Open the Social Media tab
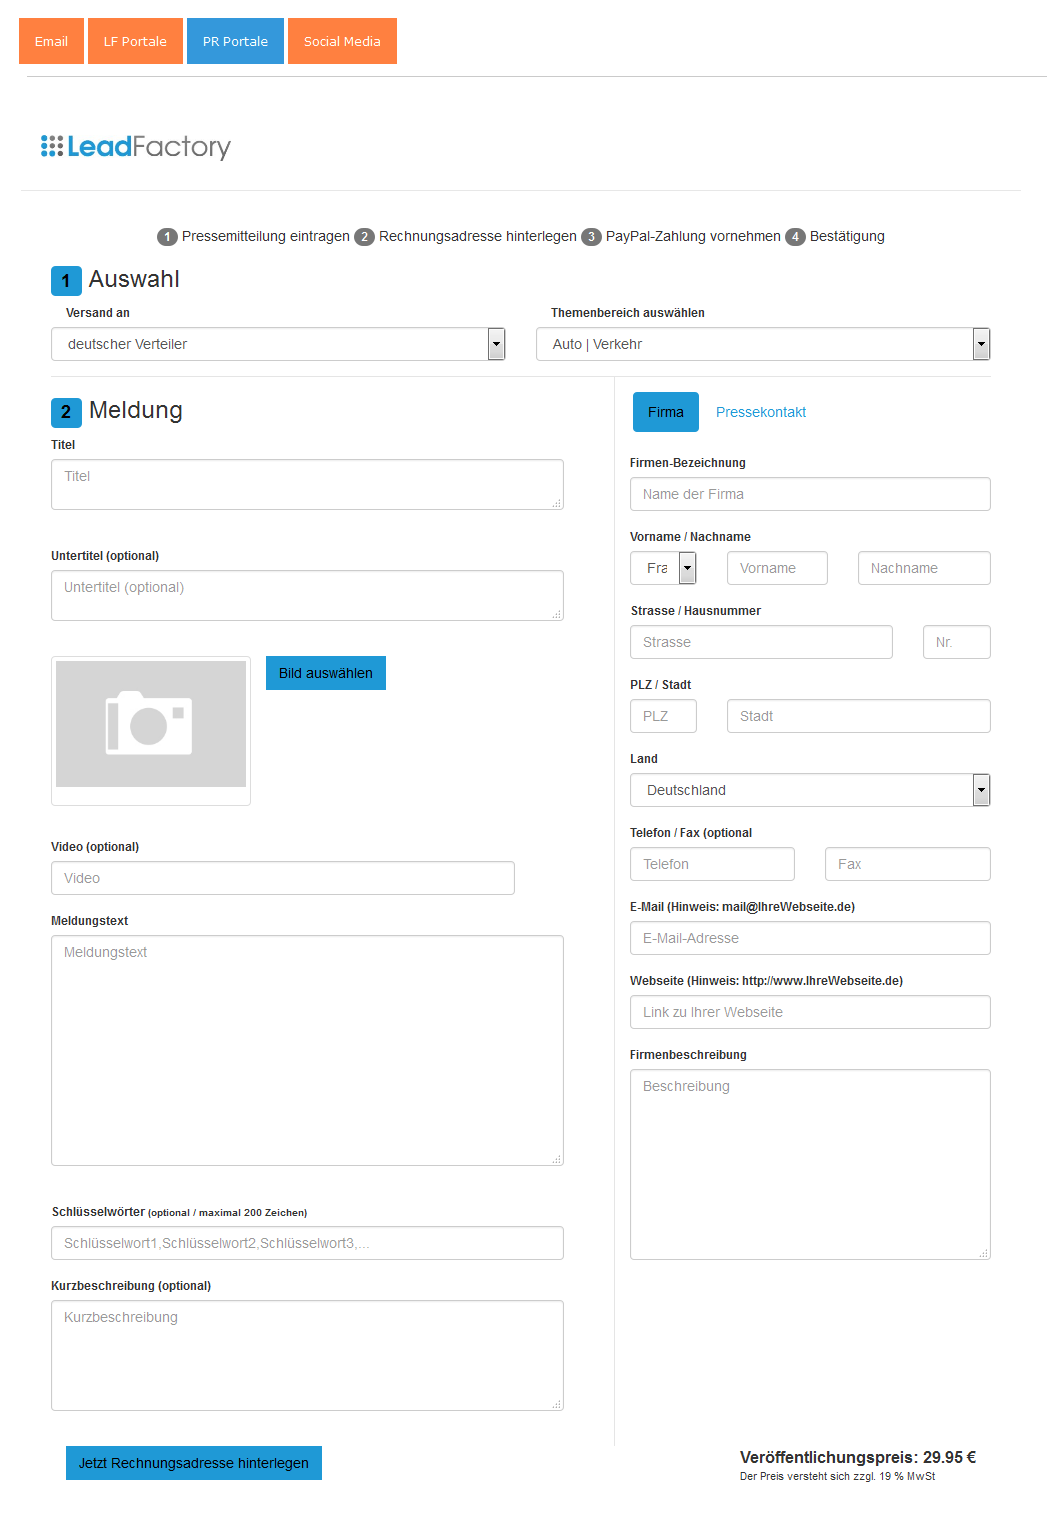This screenshot has height=1519, width=1047. (x=342, y=41)
